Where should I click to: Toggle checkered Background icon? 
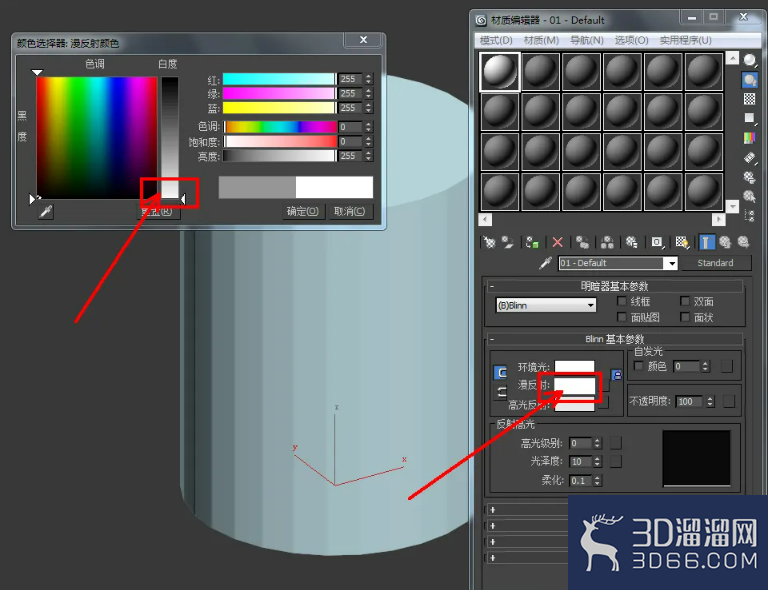(749, 99)
